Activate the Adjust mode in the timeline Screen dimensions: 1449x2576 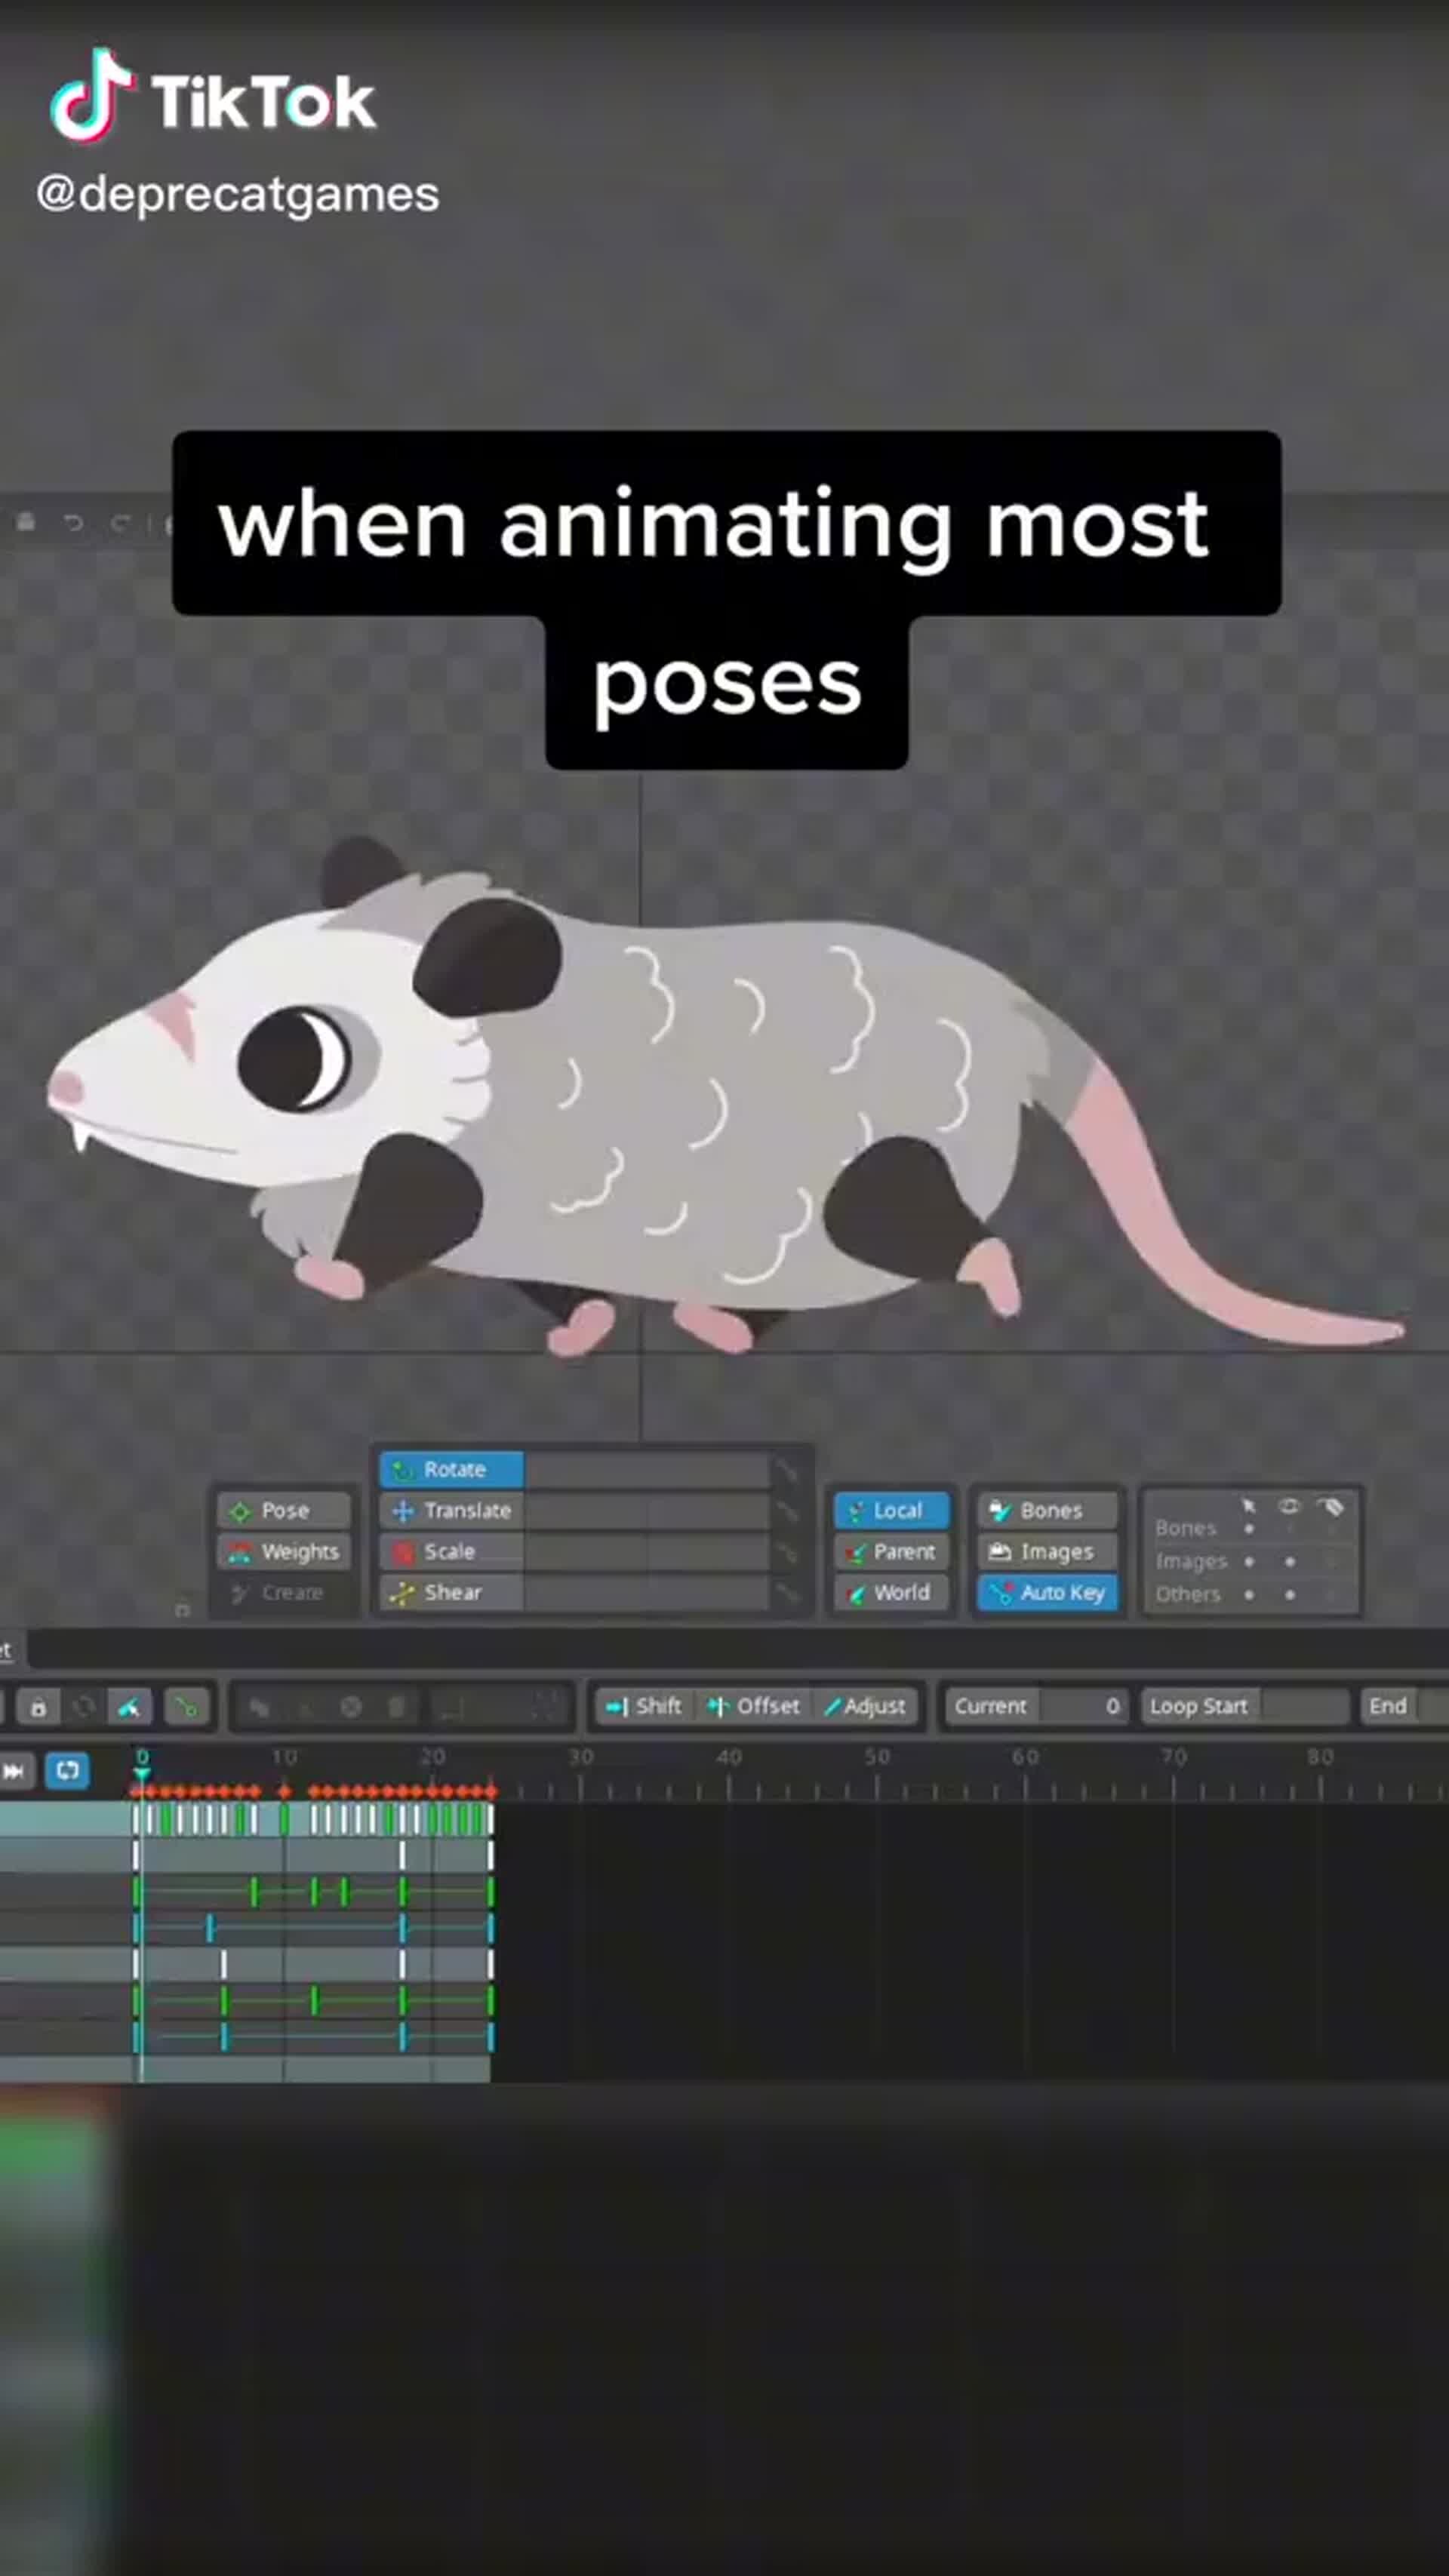point(865,1706)
